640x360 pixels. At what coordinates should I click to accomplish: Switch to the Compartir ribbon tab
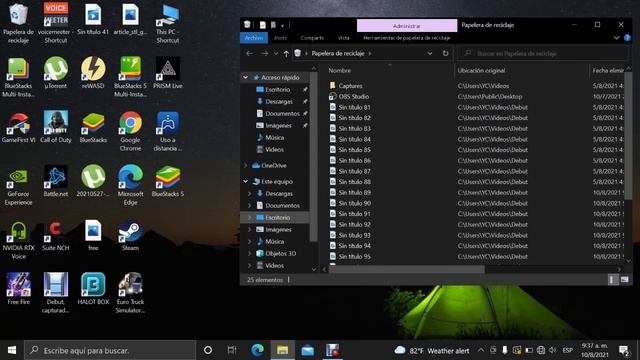tap(312, 38)
